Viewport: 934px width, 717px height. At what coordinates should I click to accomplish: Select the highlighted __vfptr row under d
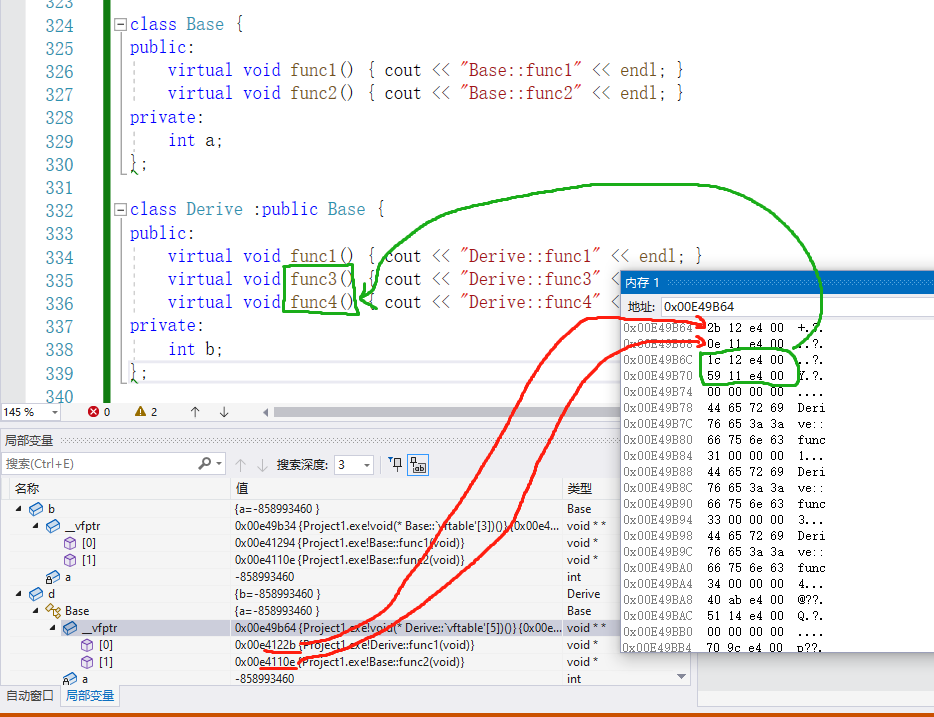click(310, 628)
